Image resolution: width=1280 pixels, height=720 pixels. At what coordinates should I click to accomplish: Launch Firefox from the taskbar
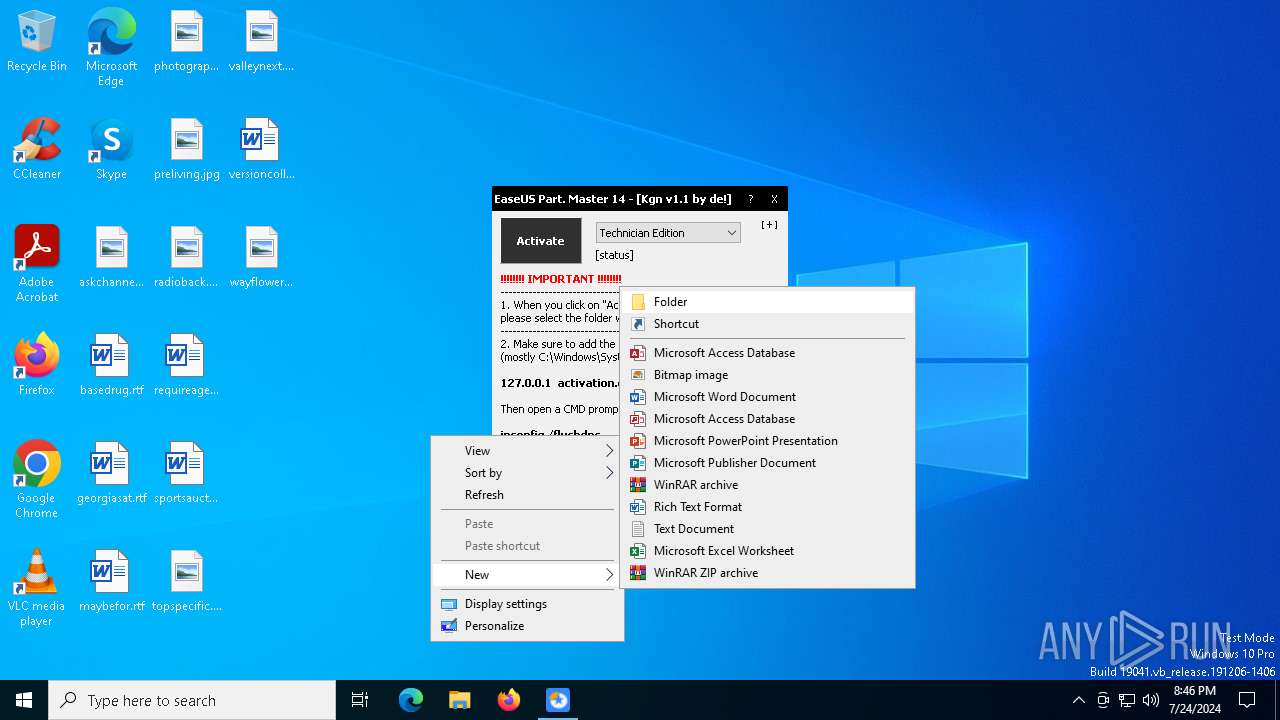[x=509, y=700]
